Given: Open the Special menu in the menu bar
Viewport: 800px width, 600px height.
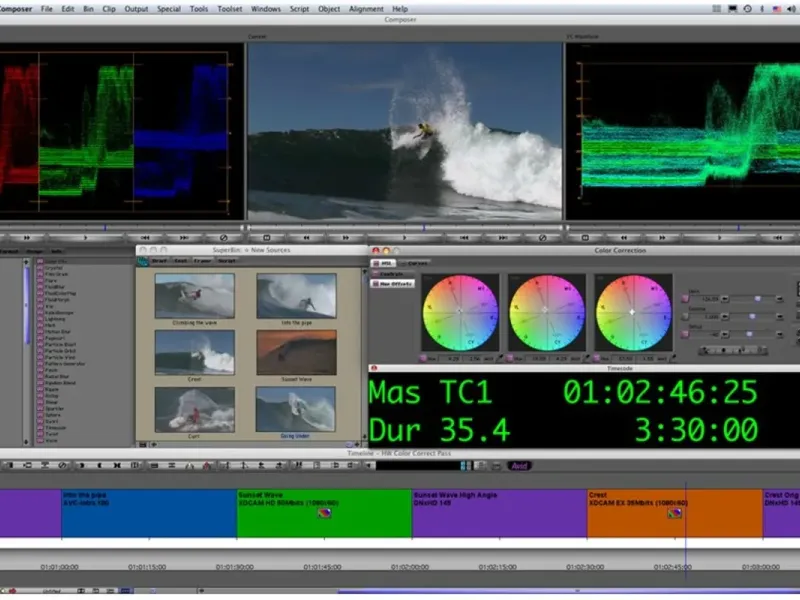Looking at the screenshot, I should (168, 9).
